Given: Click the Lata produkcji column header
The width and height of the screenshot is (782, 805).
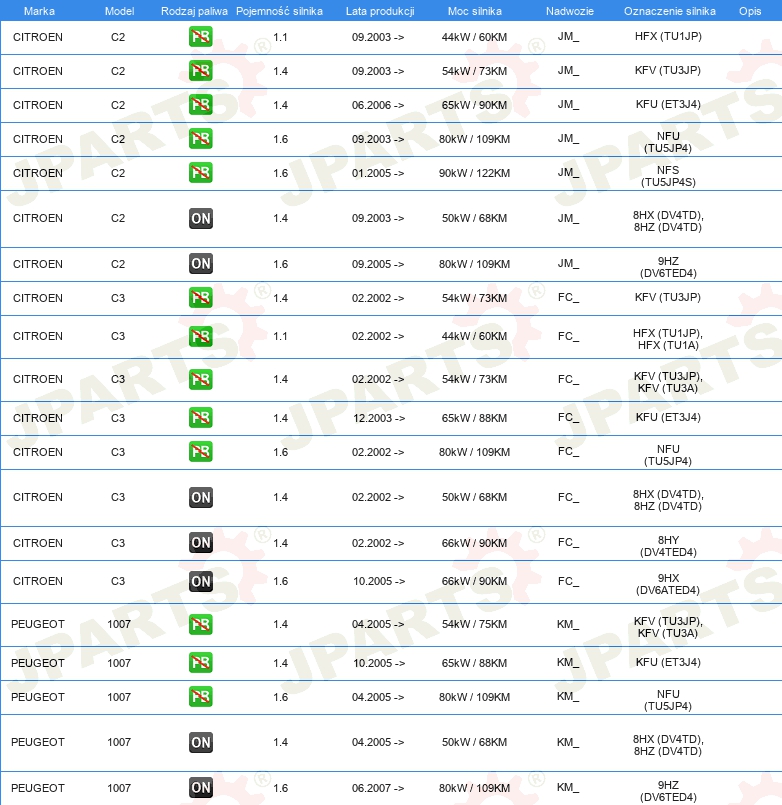Looking at the screenshot, I should click(380, 11).
